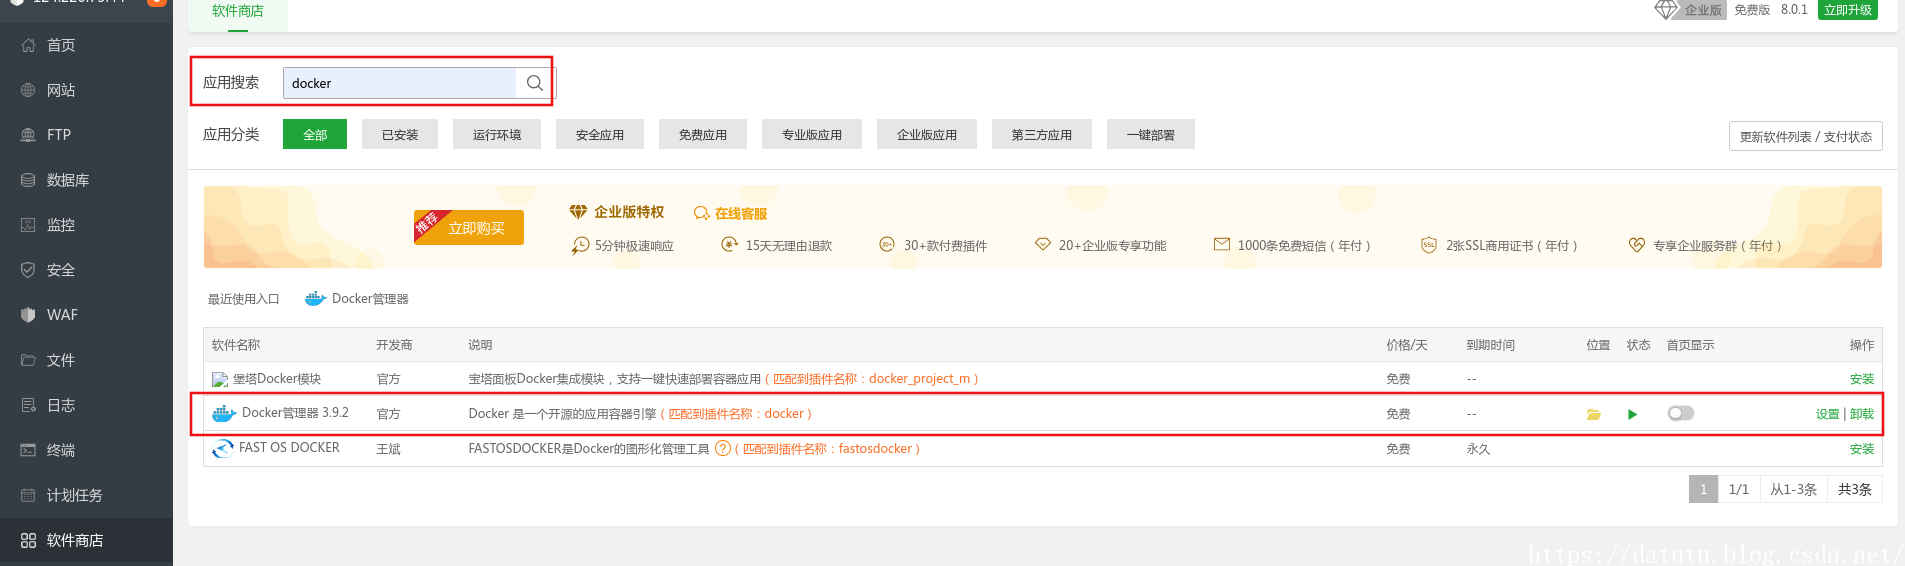The height and width of the screenshot is (566, 1905).
Task: Click the 在线客服 chat icon
Action: pyautogui.click(x=702, y=214)
